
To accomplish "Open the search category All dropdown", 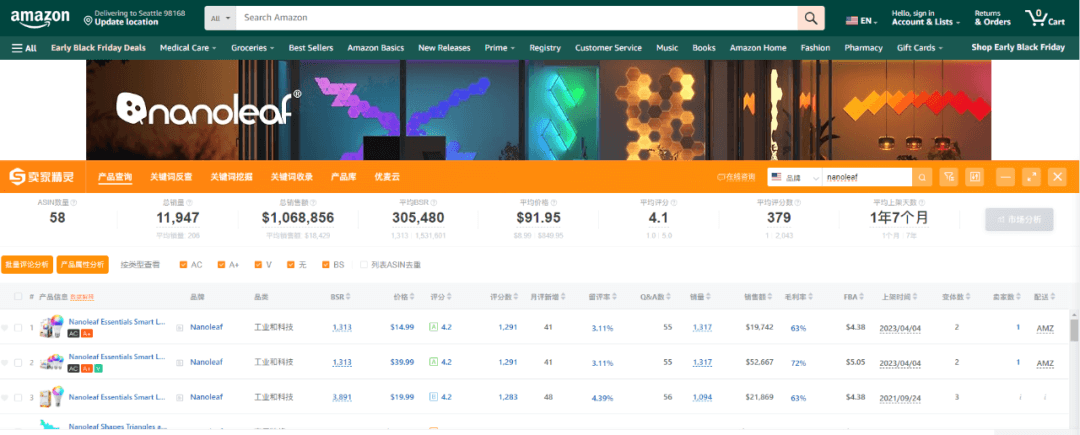I will (x=220, y=18).
